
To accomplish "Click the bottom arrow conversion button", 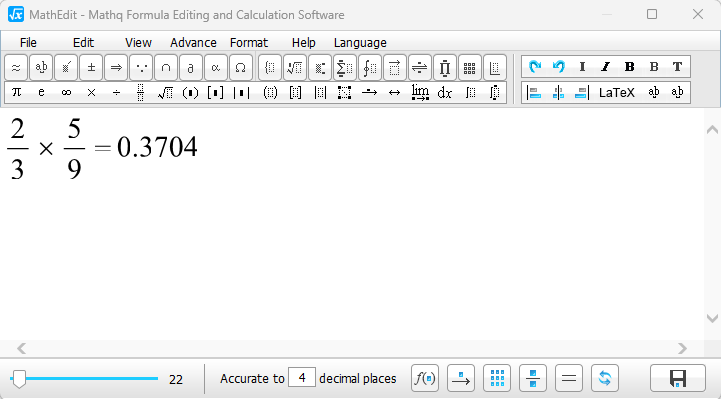I will (x=461, y=378).
